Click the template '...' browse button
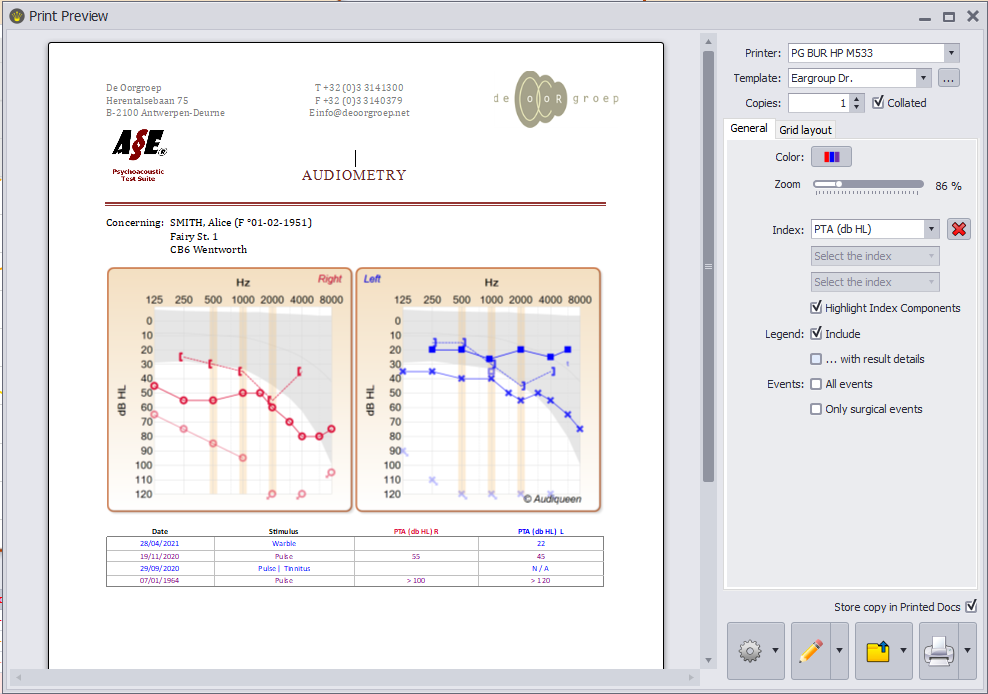Viewport: 988px width, 694px height. pos(948,78)
